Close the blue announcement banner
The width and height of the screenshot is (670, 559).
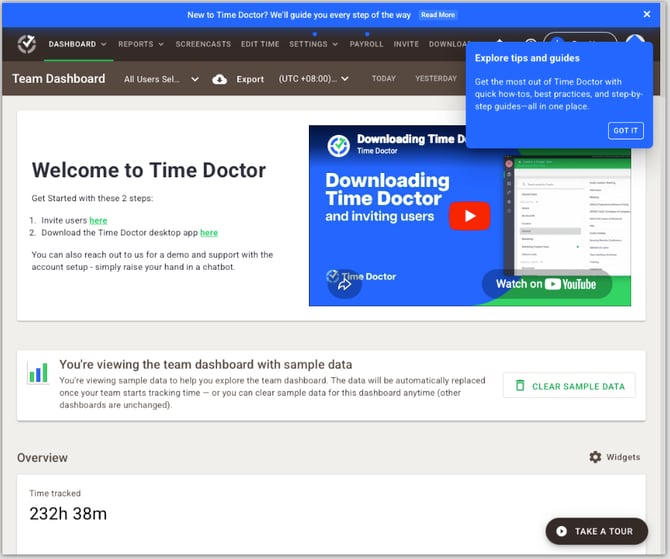tap(647, 15)
